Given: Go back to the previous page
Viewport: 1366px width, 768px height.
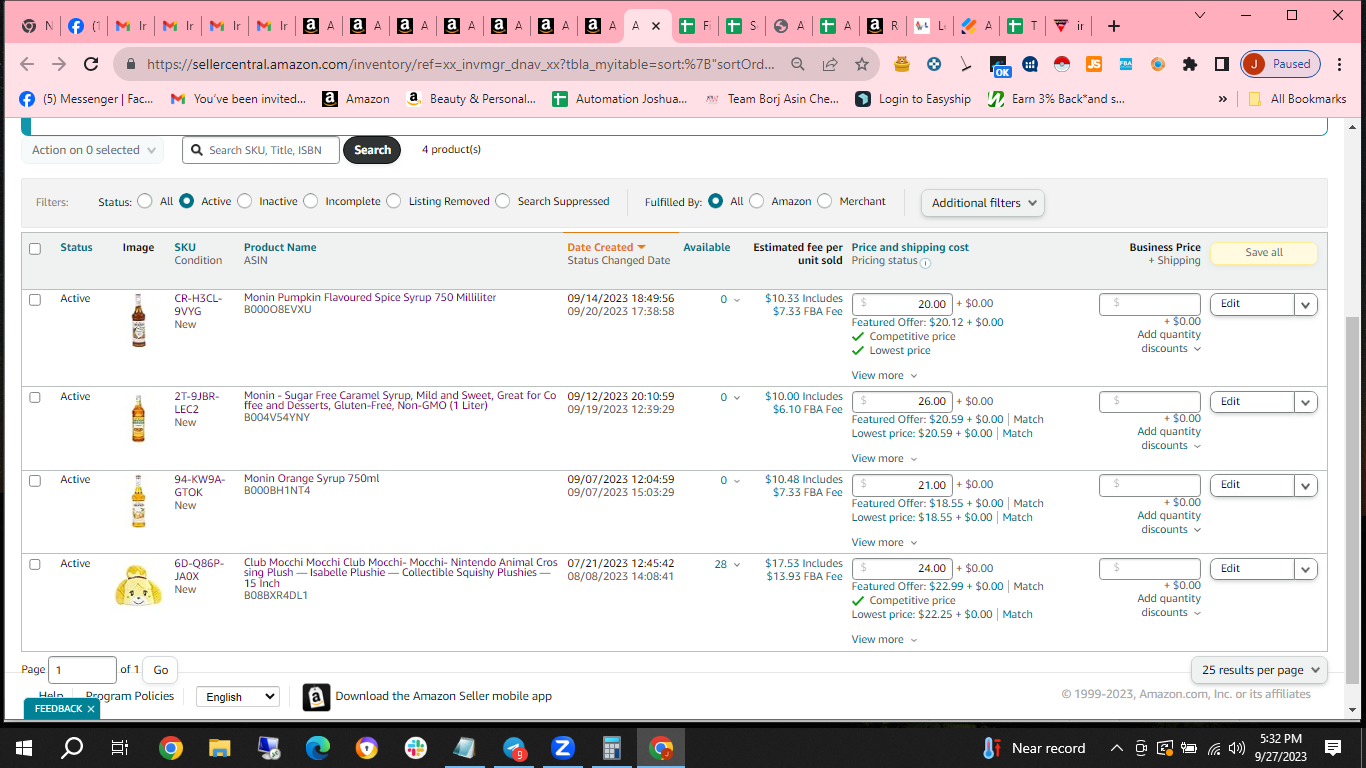Looking at the screenshot, I should pos(27,64).
